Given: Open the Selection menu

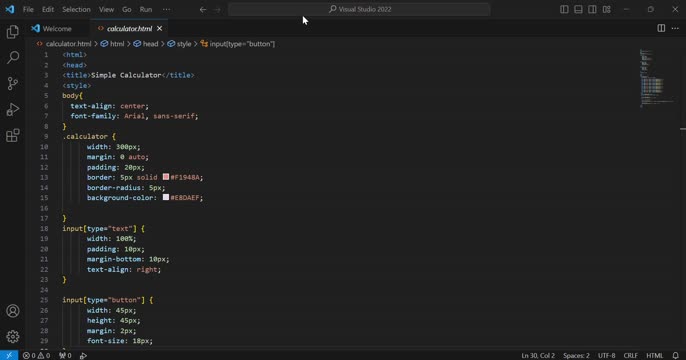Looking at the screenshot, I should coord(76,9).
